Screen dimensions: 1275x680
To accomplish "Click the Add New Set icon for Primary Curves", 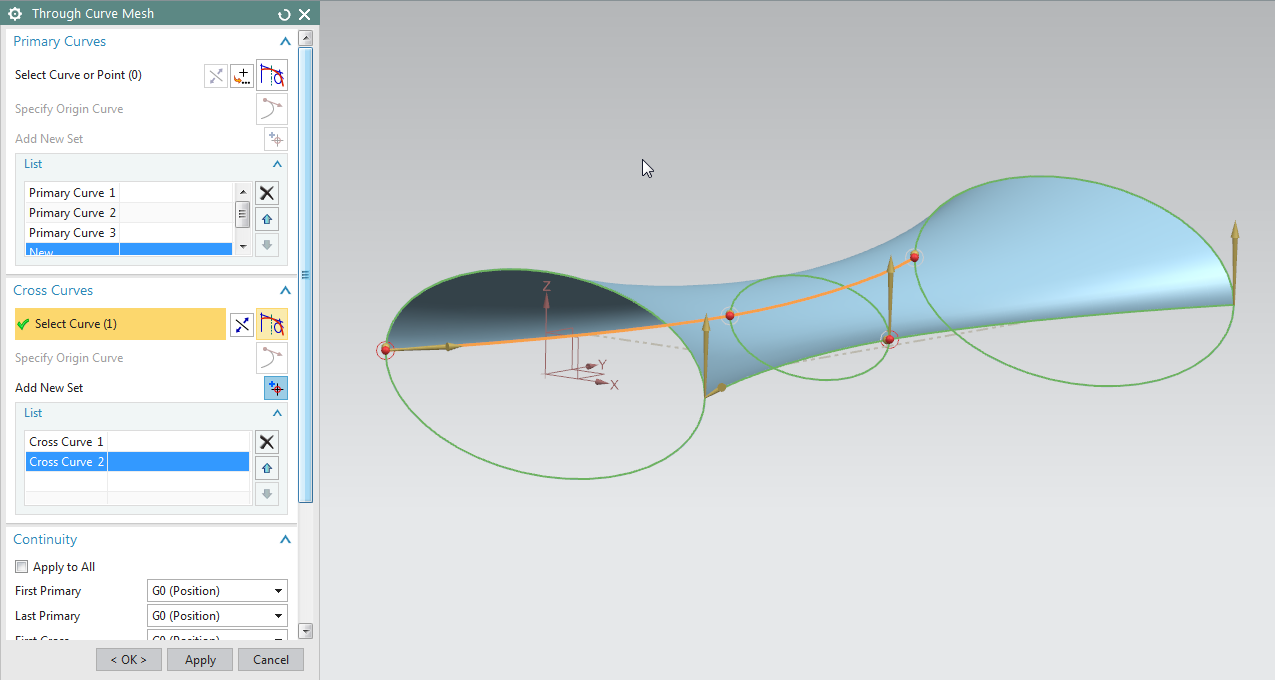I will [275, 138].
